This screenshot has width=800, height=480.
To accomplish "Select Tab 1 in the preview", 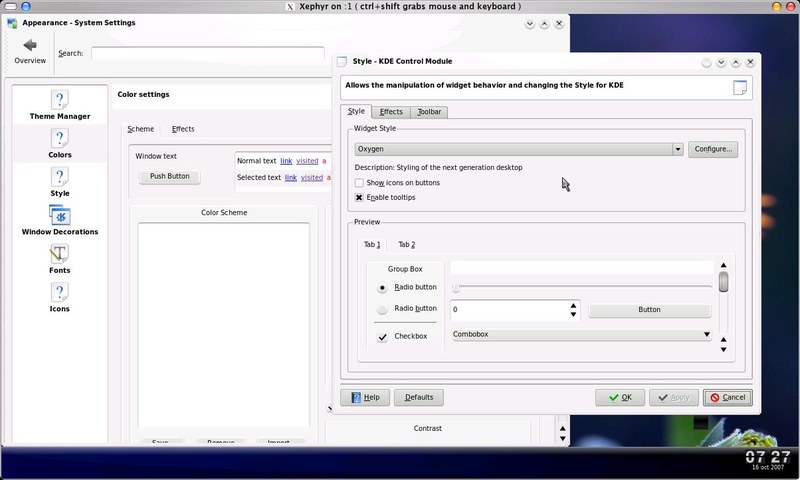I will (x=371, y=244).
